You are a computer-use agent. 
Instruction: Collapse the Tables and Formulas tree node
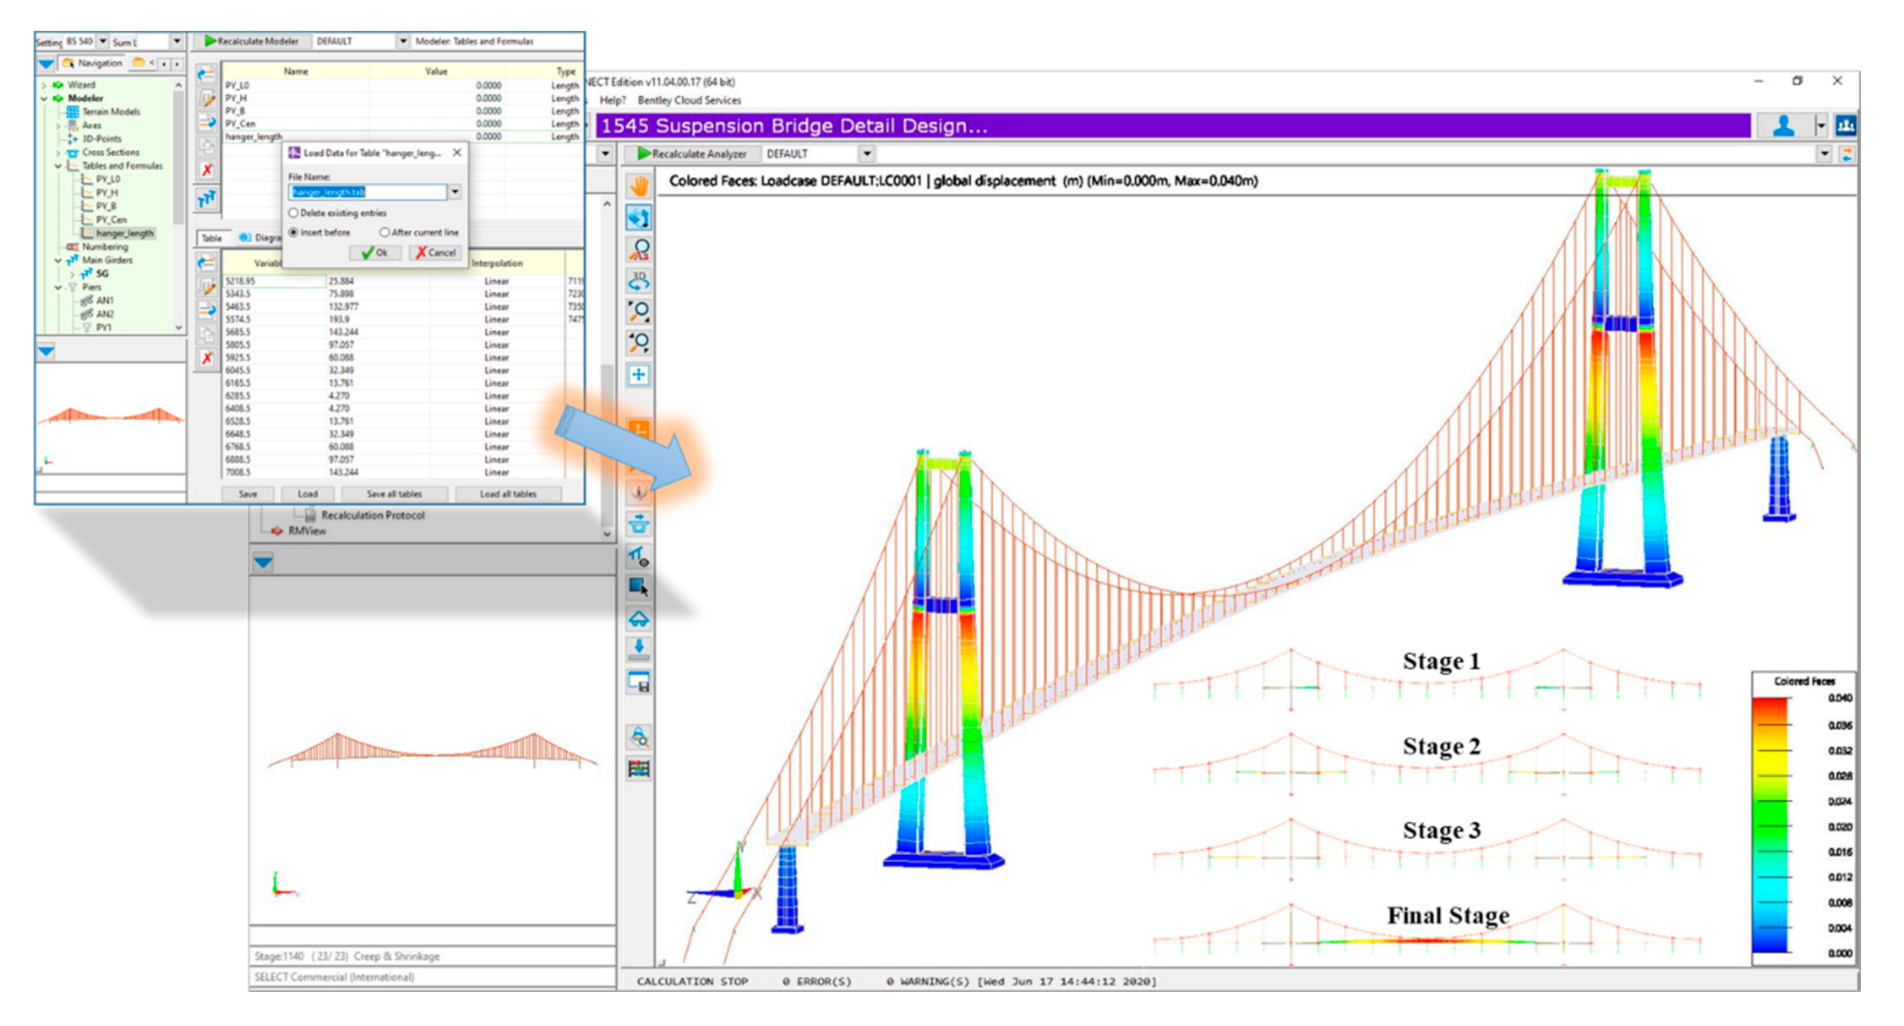[x=58, y=166]
